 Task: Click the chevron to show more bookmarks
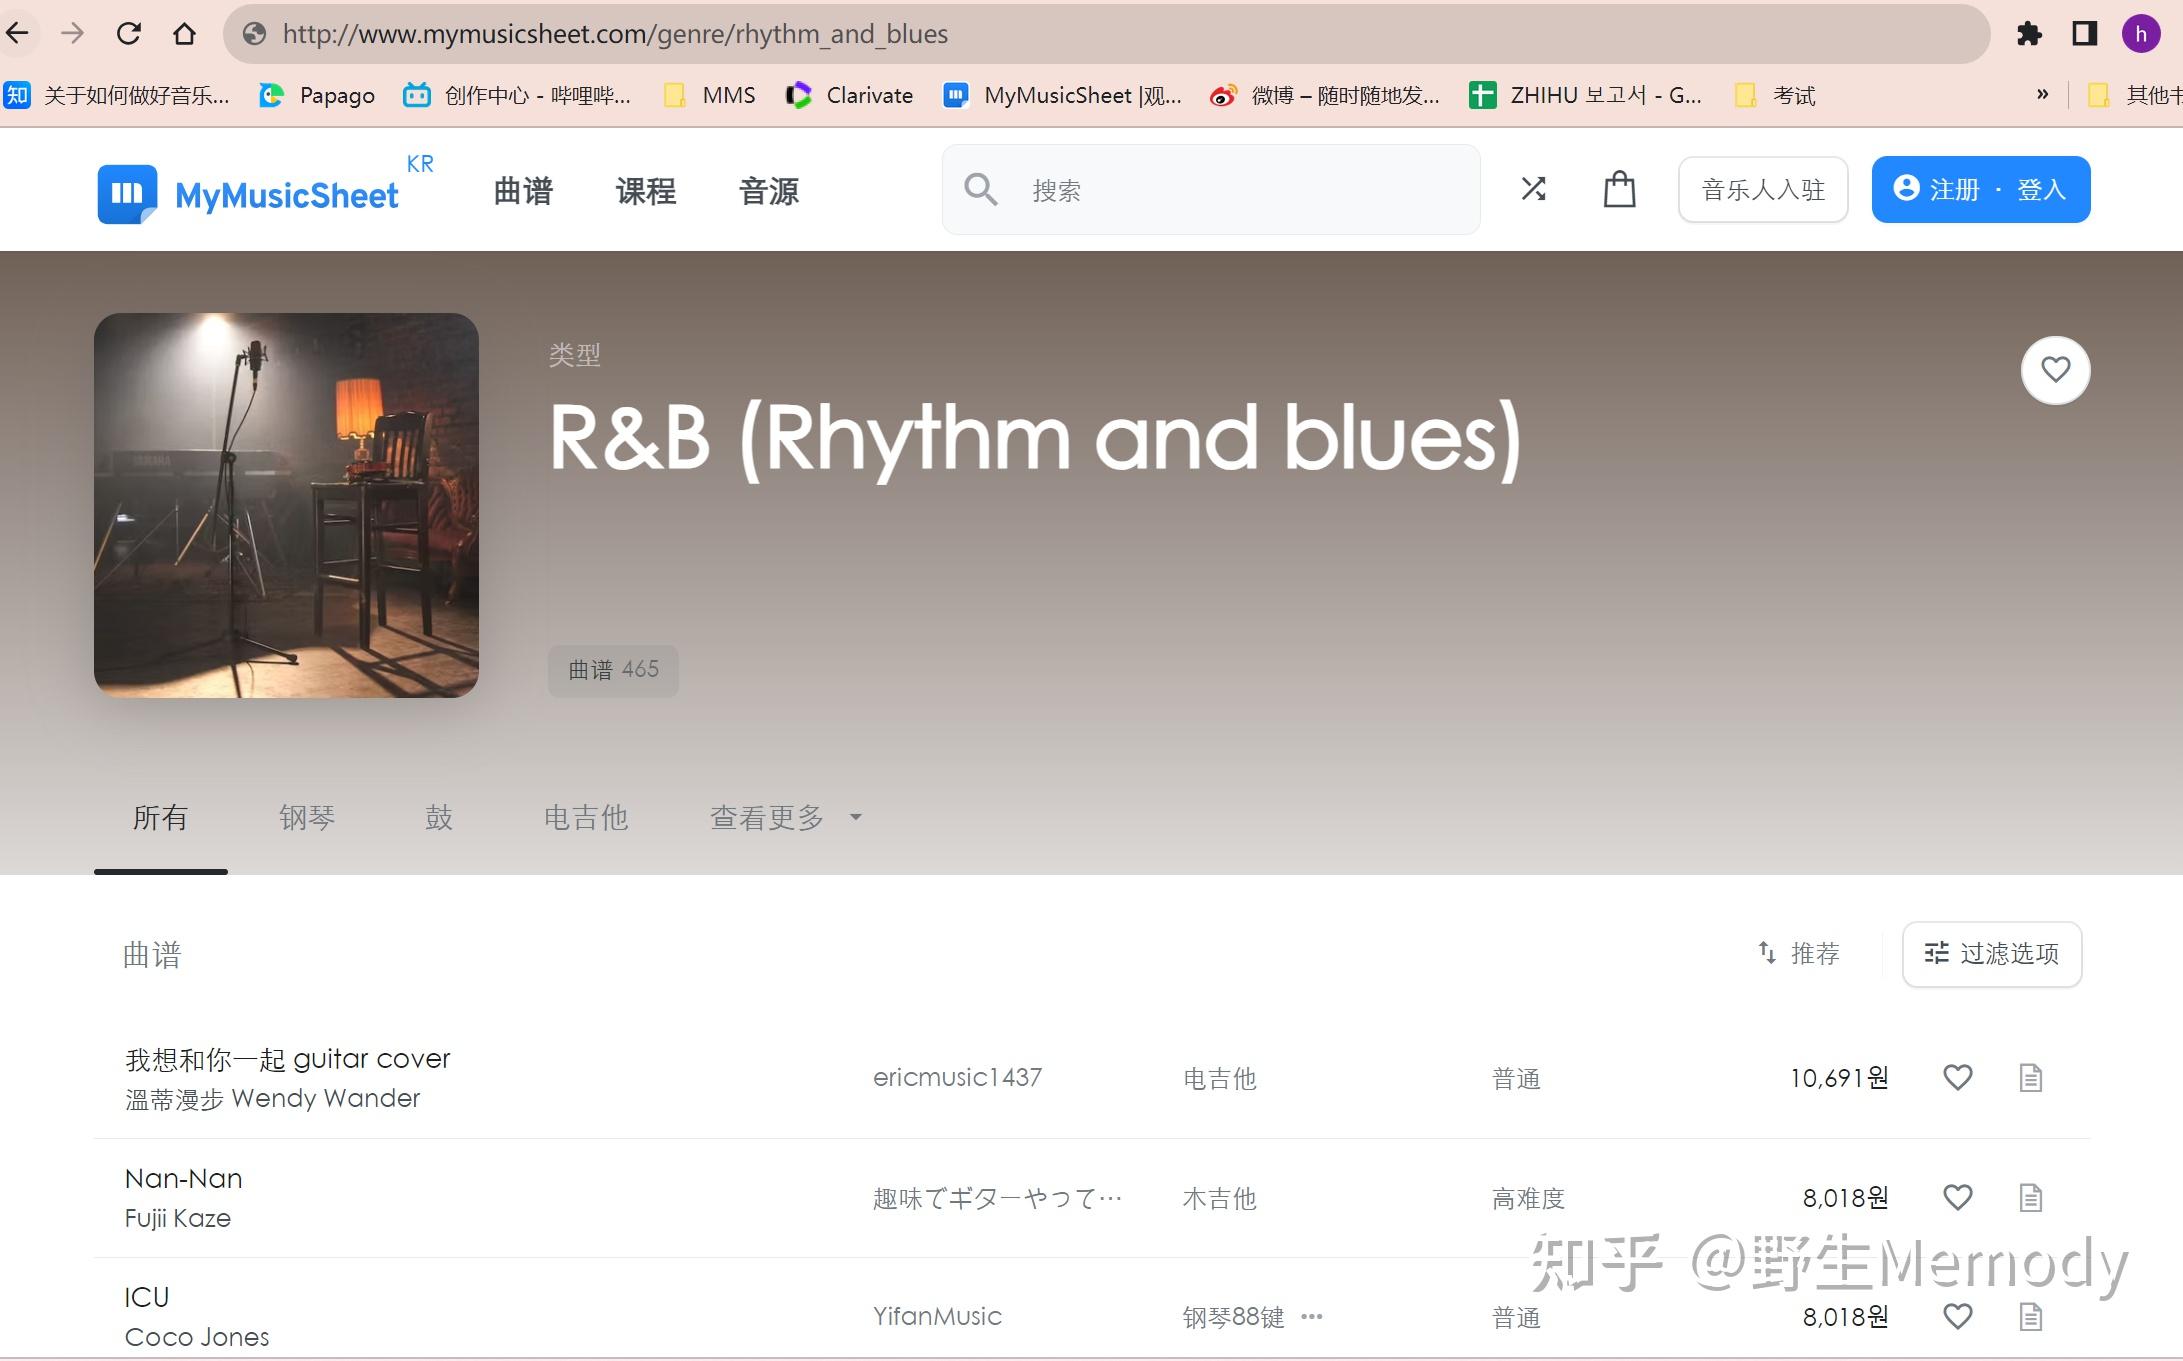[x=2041, y=94]
